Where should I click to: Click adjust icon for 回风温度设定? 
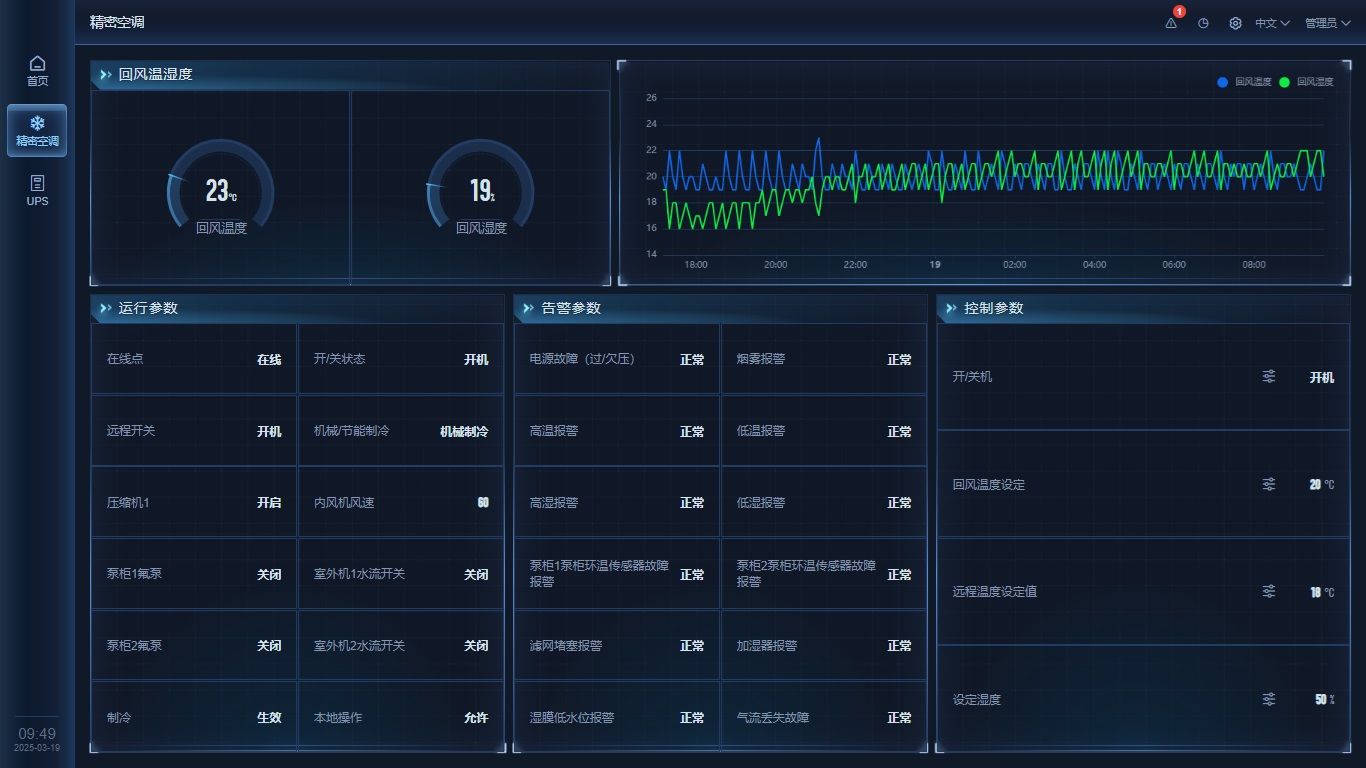[x=1268, y=484]
